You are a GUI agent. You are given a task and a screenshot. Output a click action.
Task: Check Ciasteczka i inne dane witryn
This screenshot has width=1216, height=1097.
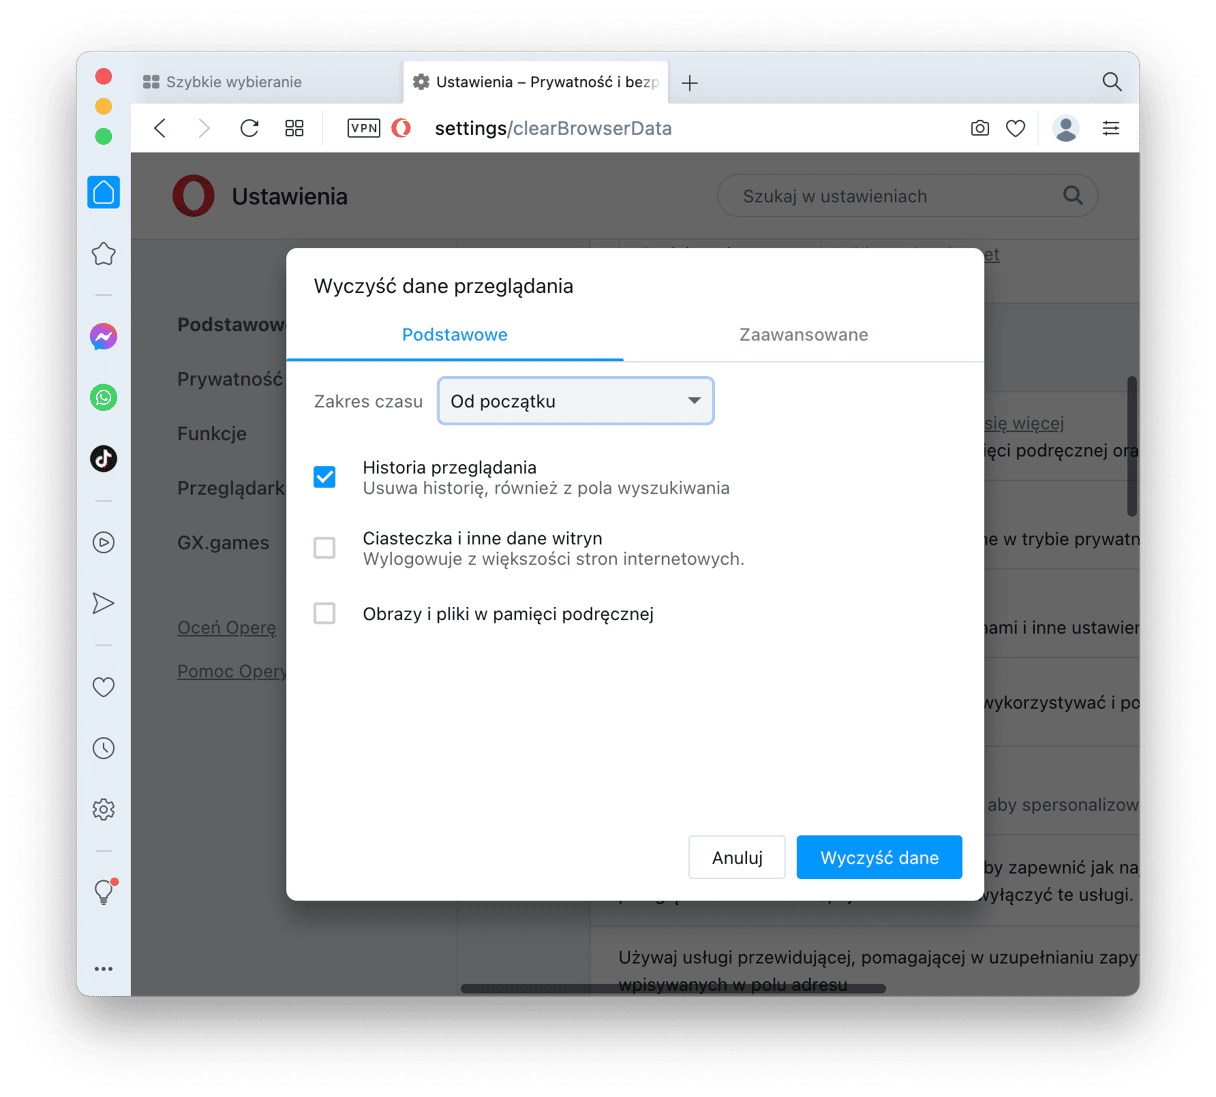324,548
